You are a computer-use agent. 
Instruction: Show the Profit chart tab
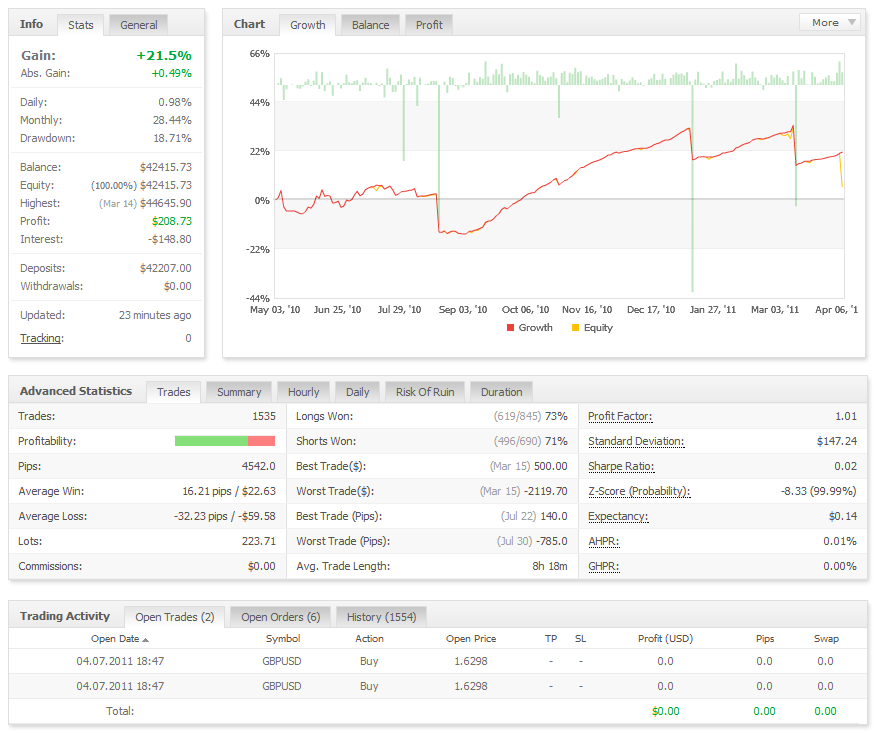click(429, 25)
